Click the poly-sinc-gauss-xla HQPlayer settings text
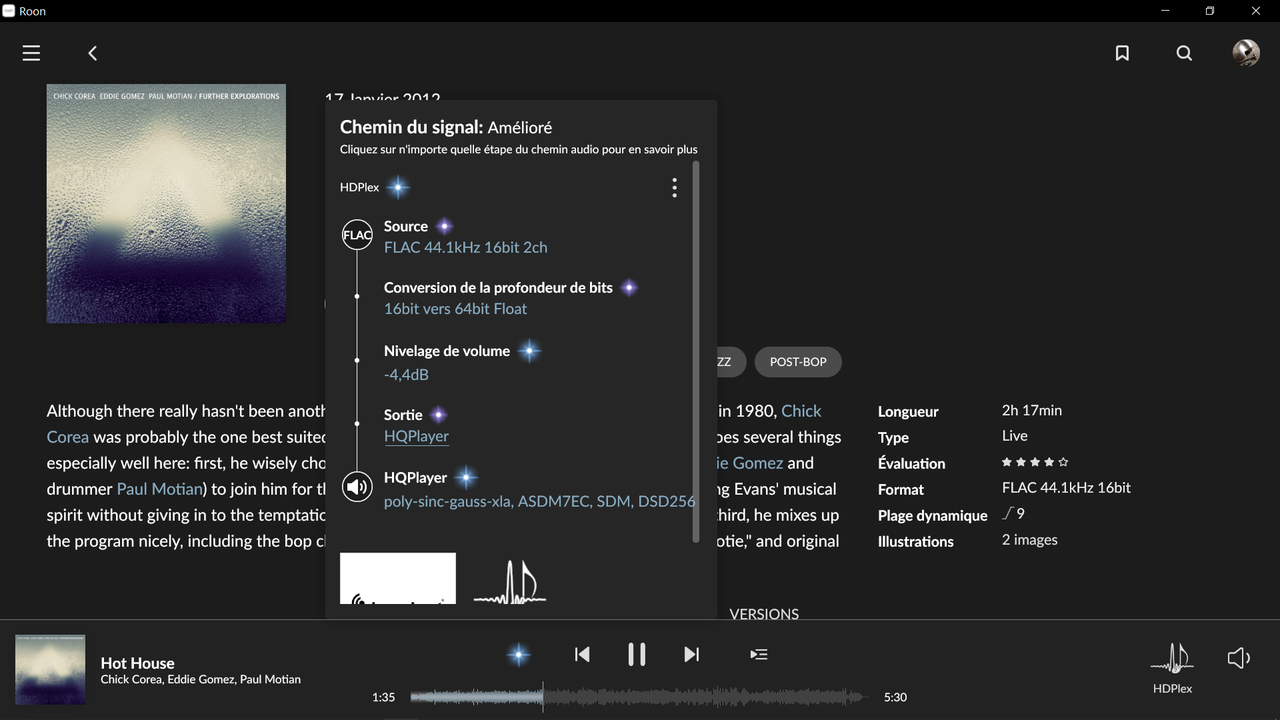Screen dimensions: 1280x720 pyautogui.click(x=539, y=501)
